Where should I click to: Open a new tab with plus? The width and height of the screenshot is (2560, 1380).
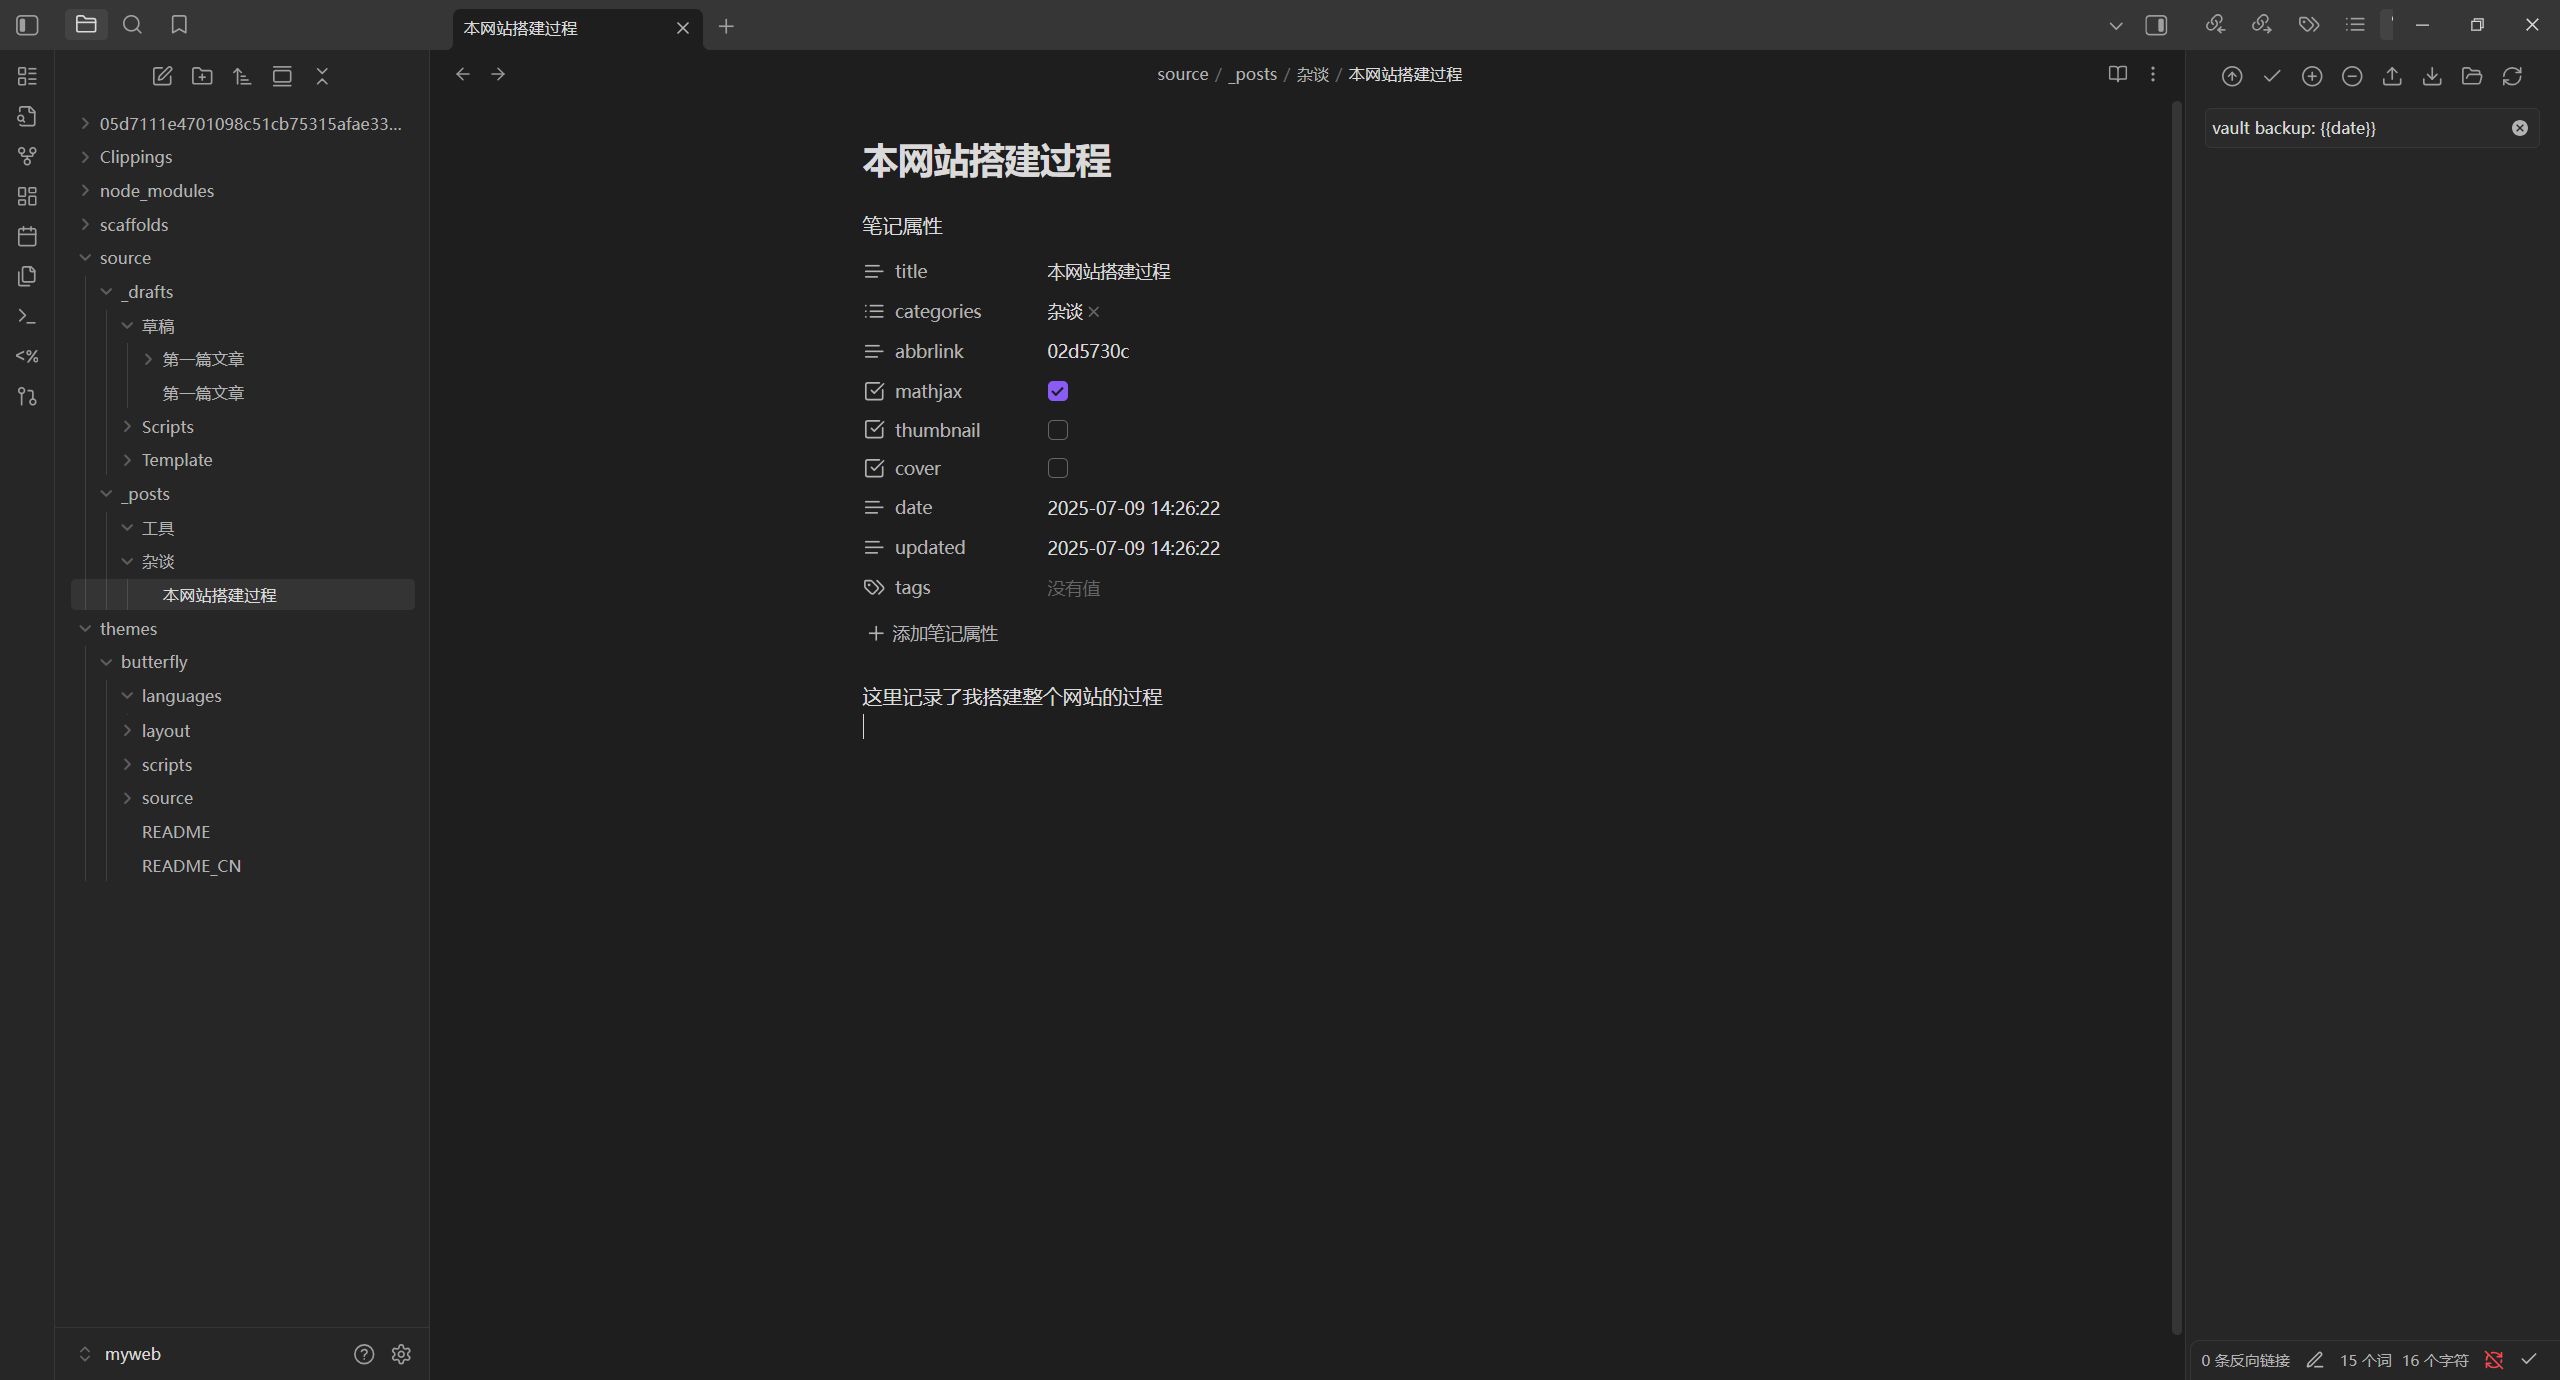(x=726, y=27)
